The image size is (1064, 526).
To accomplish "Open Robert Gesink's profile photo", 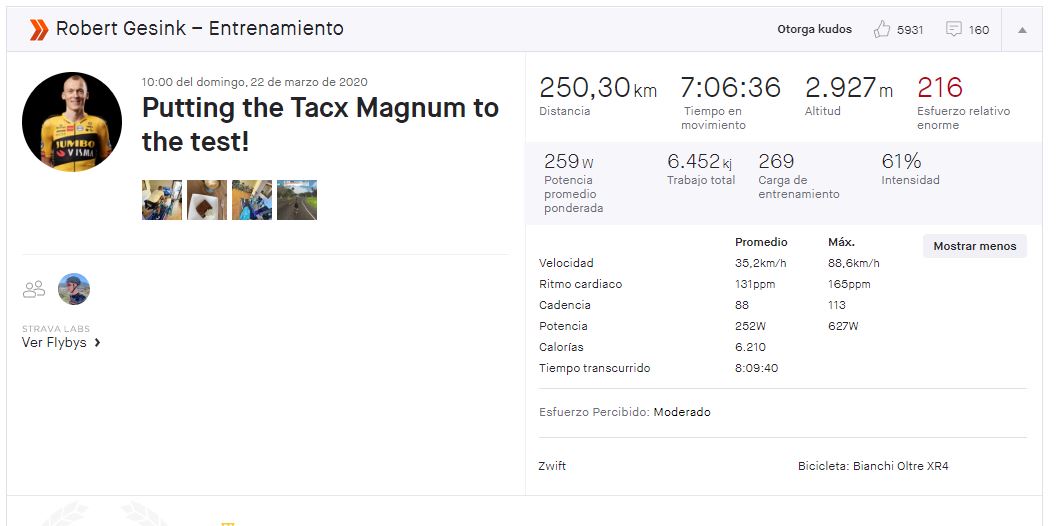I will tap(72, 121).
